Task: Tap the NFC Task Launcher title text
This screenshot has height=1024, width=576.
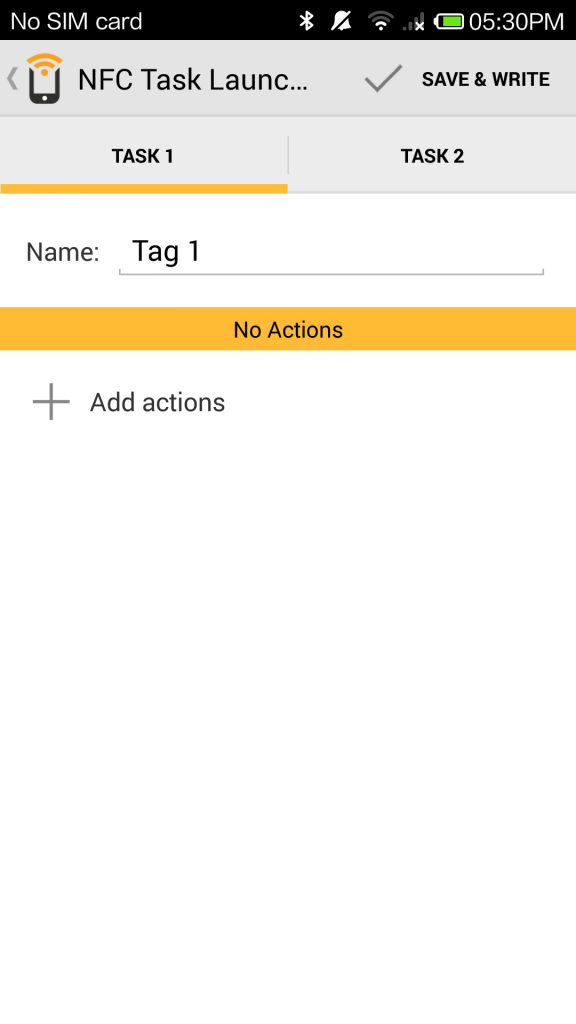Action: [193, 80]
